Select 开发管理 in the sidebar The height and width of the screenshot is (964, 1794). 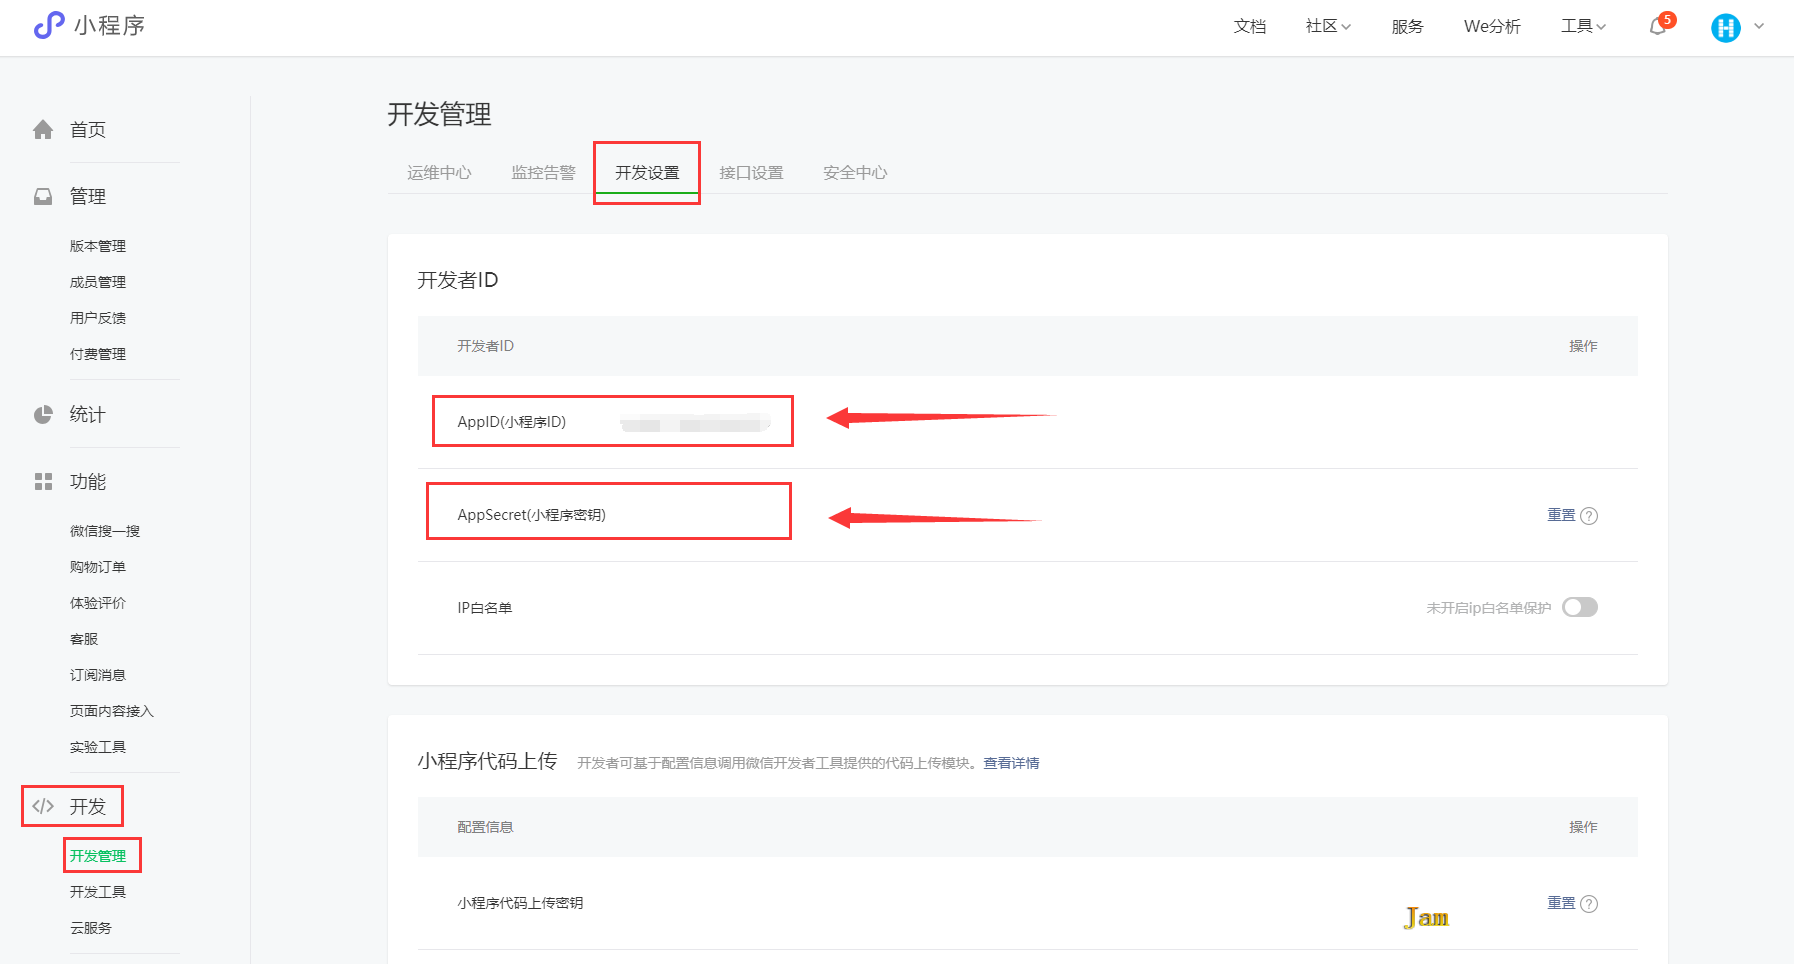click(x=98, y=856)
